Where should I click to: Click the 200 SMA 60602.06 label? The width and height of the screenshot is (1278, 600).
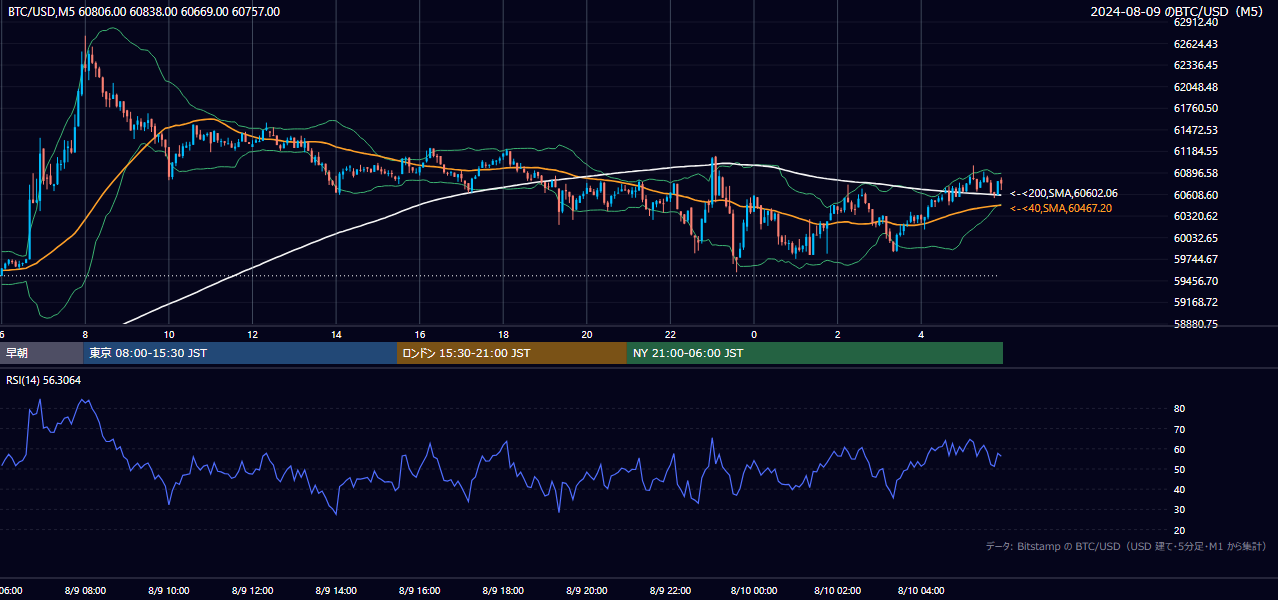1064,193
